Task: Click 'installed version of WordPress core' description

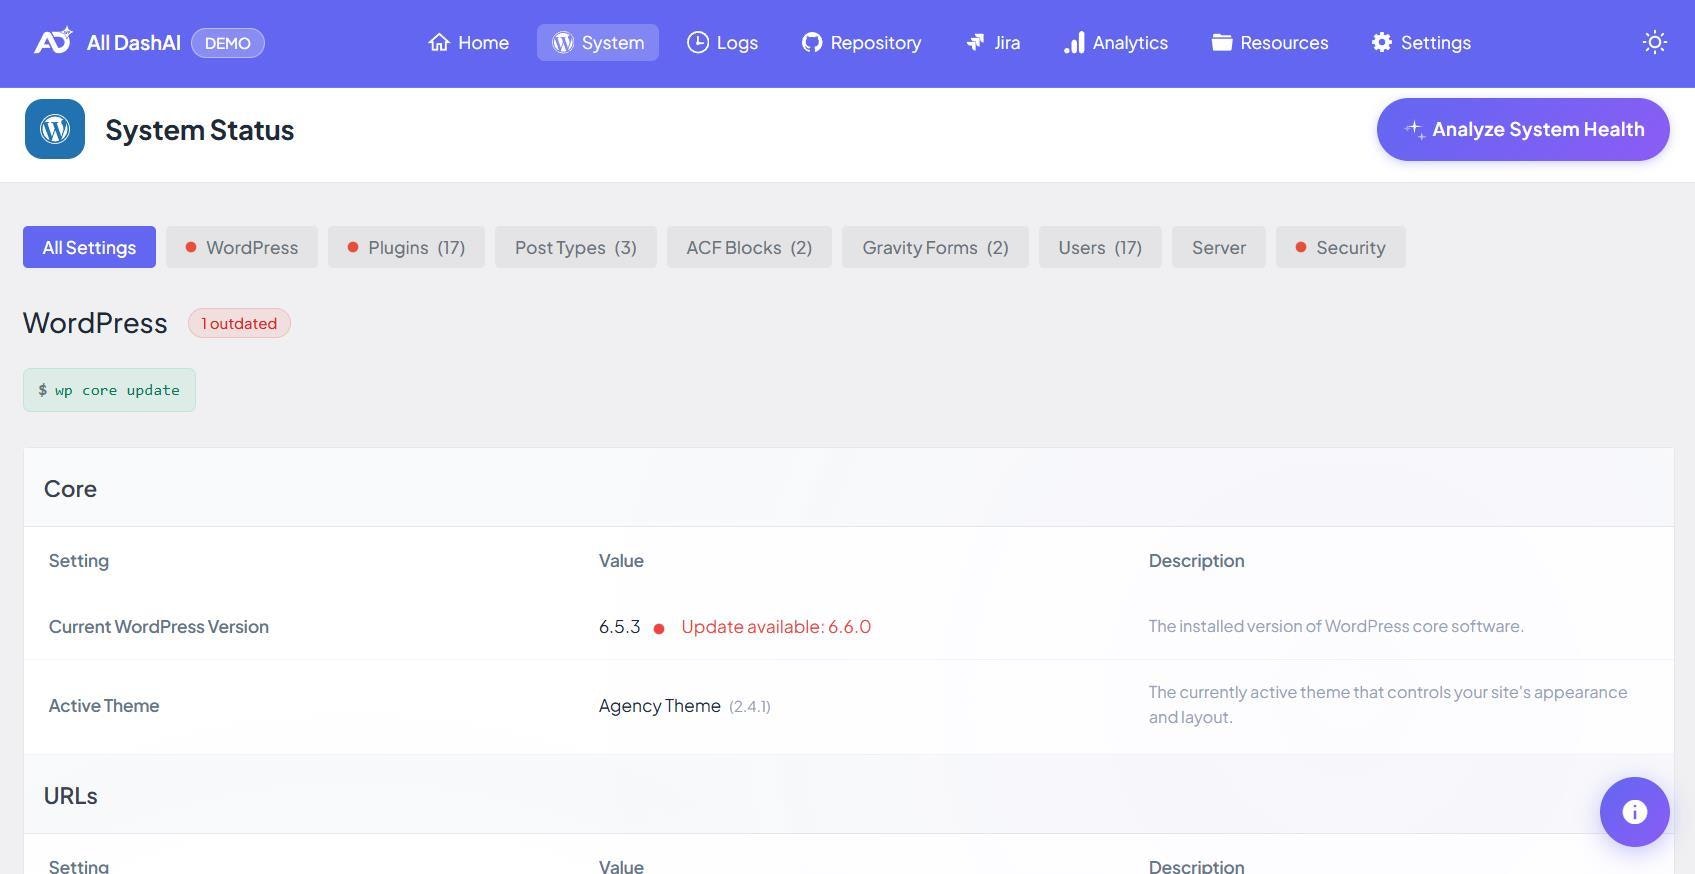Action: [x=1336, y=626]
